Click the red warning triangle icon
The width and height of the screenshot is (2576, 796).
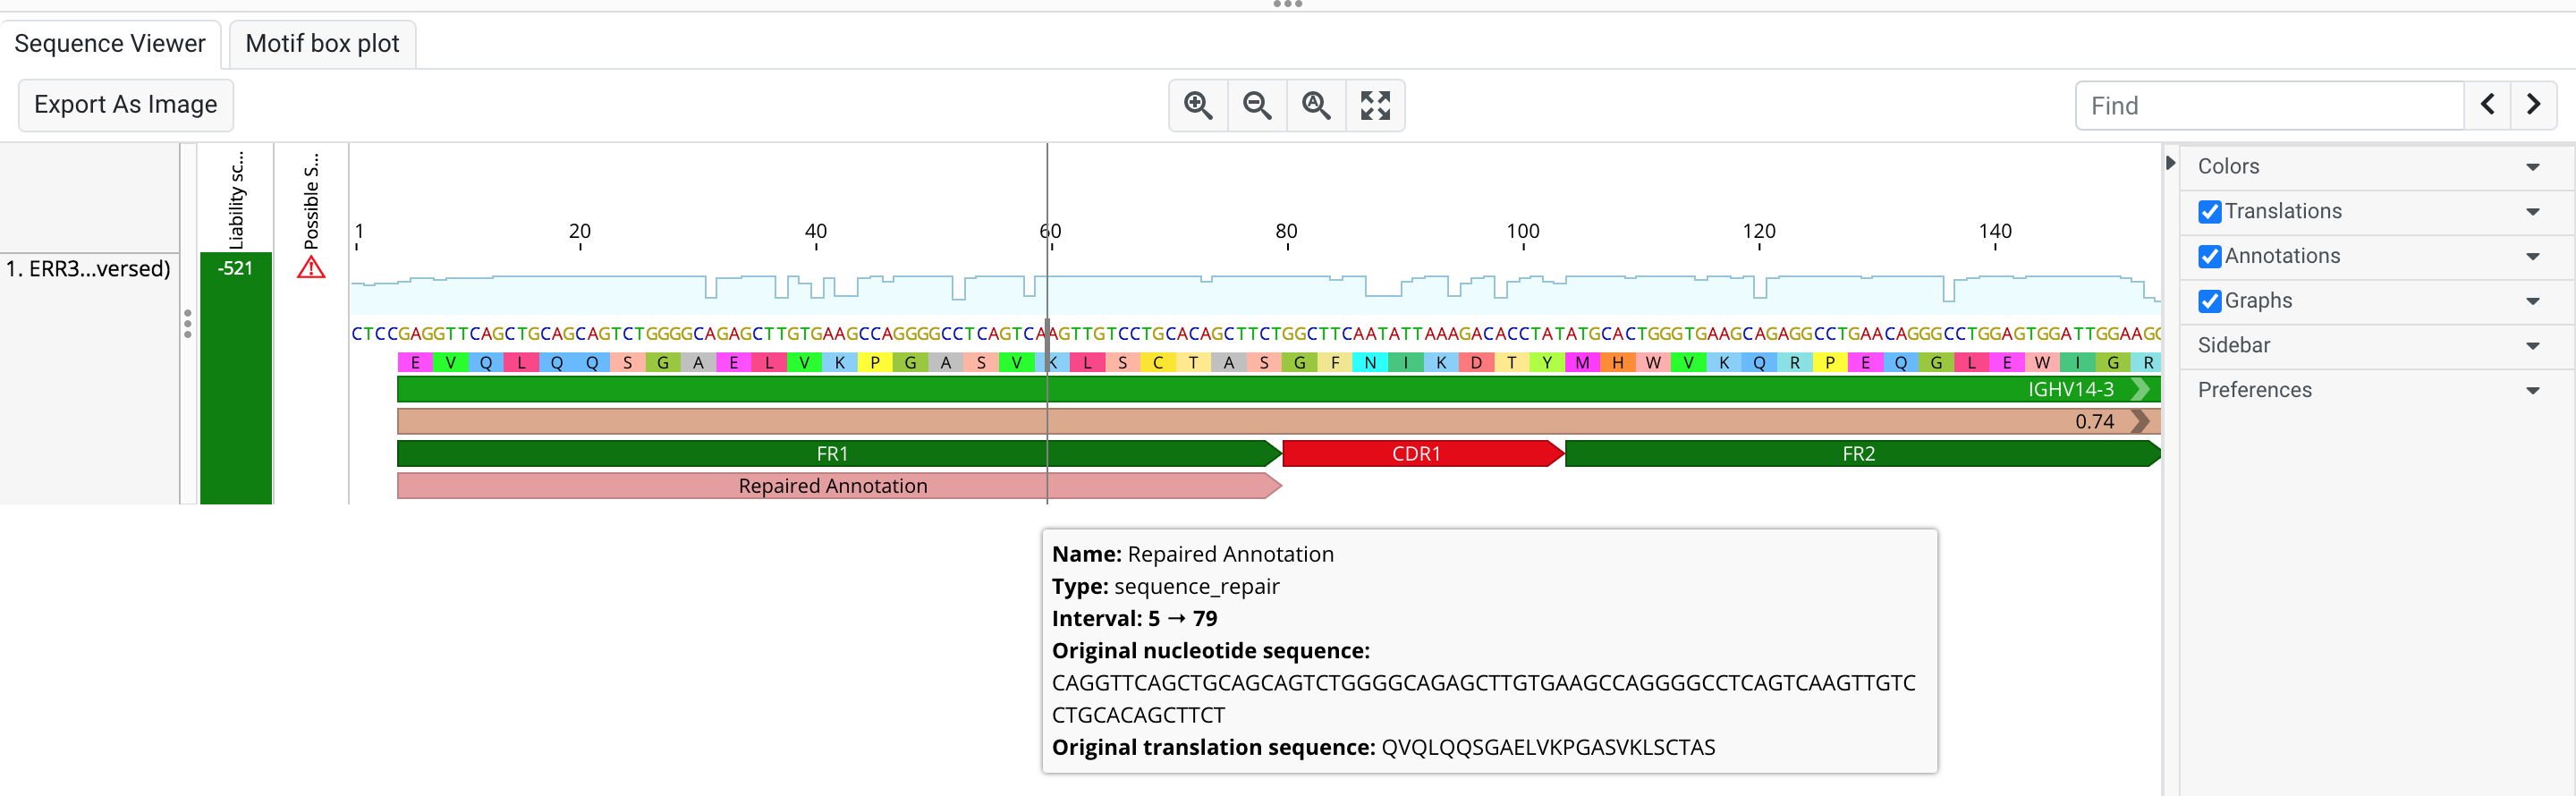pyautogui.click(x=311, y=268)
